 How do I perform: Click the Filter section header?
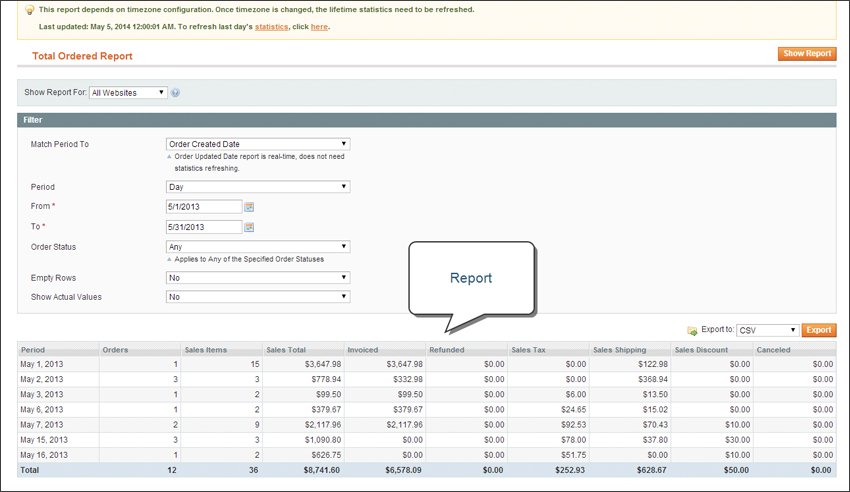tap(427, 120)
